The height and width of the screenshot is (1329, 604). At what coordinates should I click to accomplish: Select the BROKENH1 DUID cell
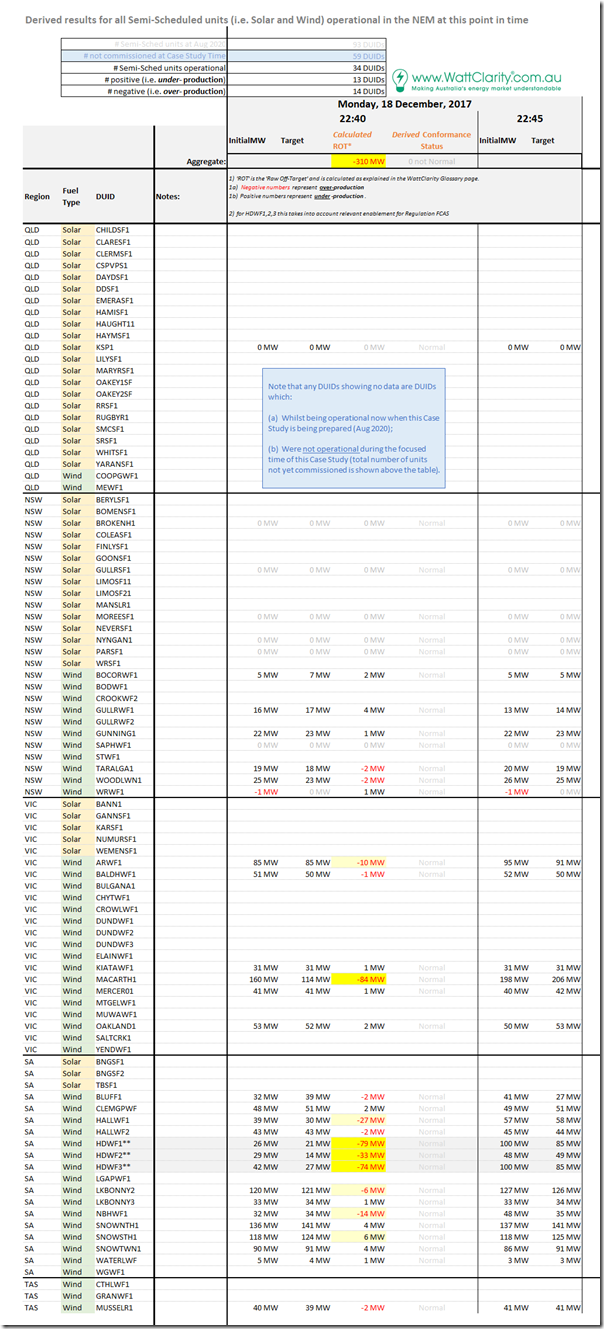(x=115, y=523)
